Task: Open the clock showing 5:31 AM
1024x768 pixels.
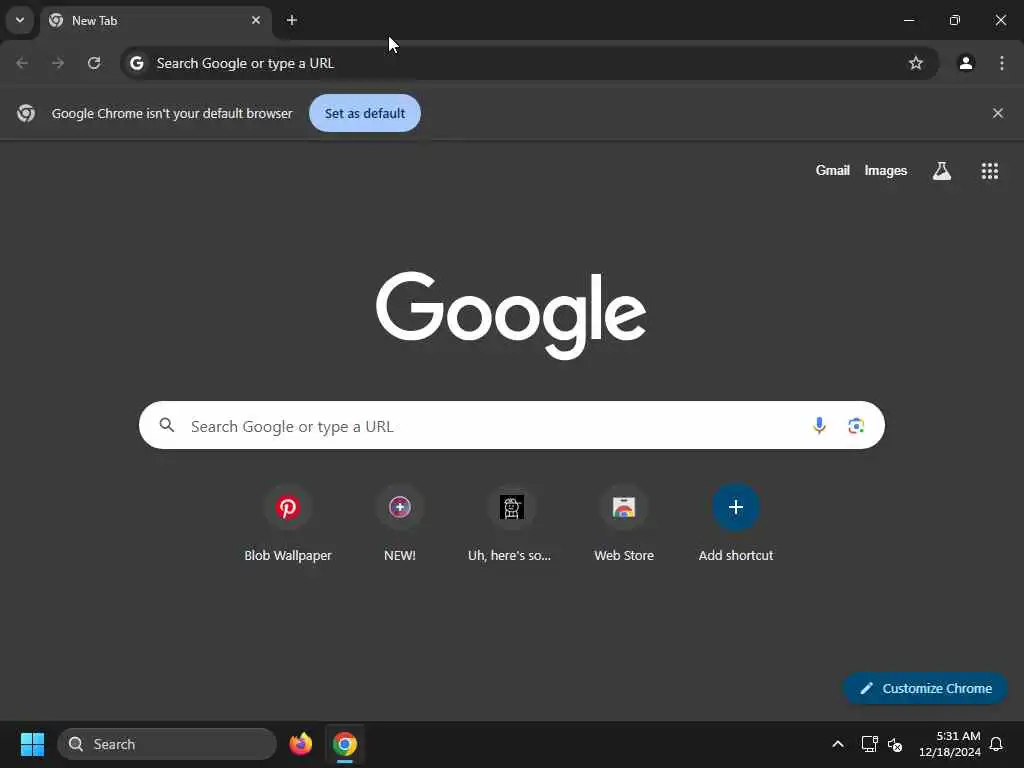Action: [x=950, y=744]
